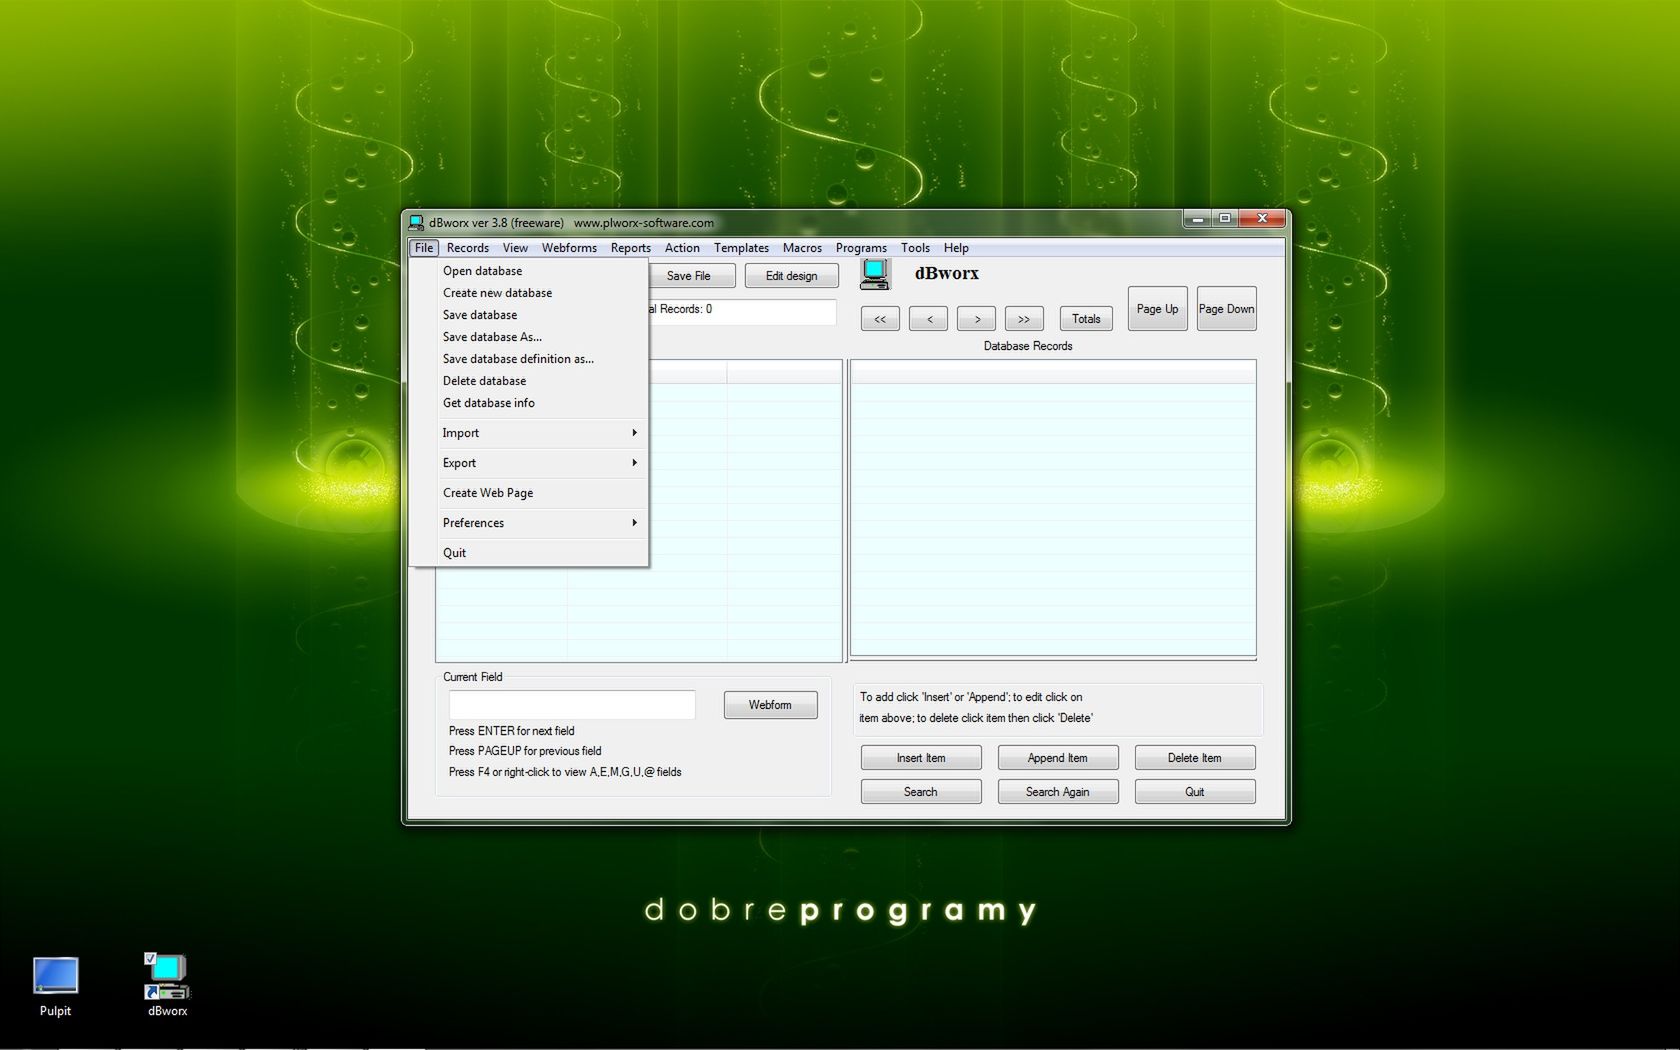
Task: Click the Database Records list area
Action: (1053, 510)
